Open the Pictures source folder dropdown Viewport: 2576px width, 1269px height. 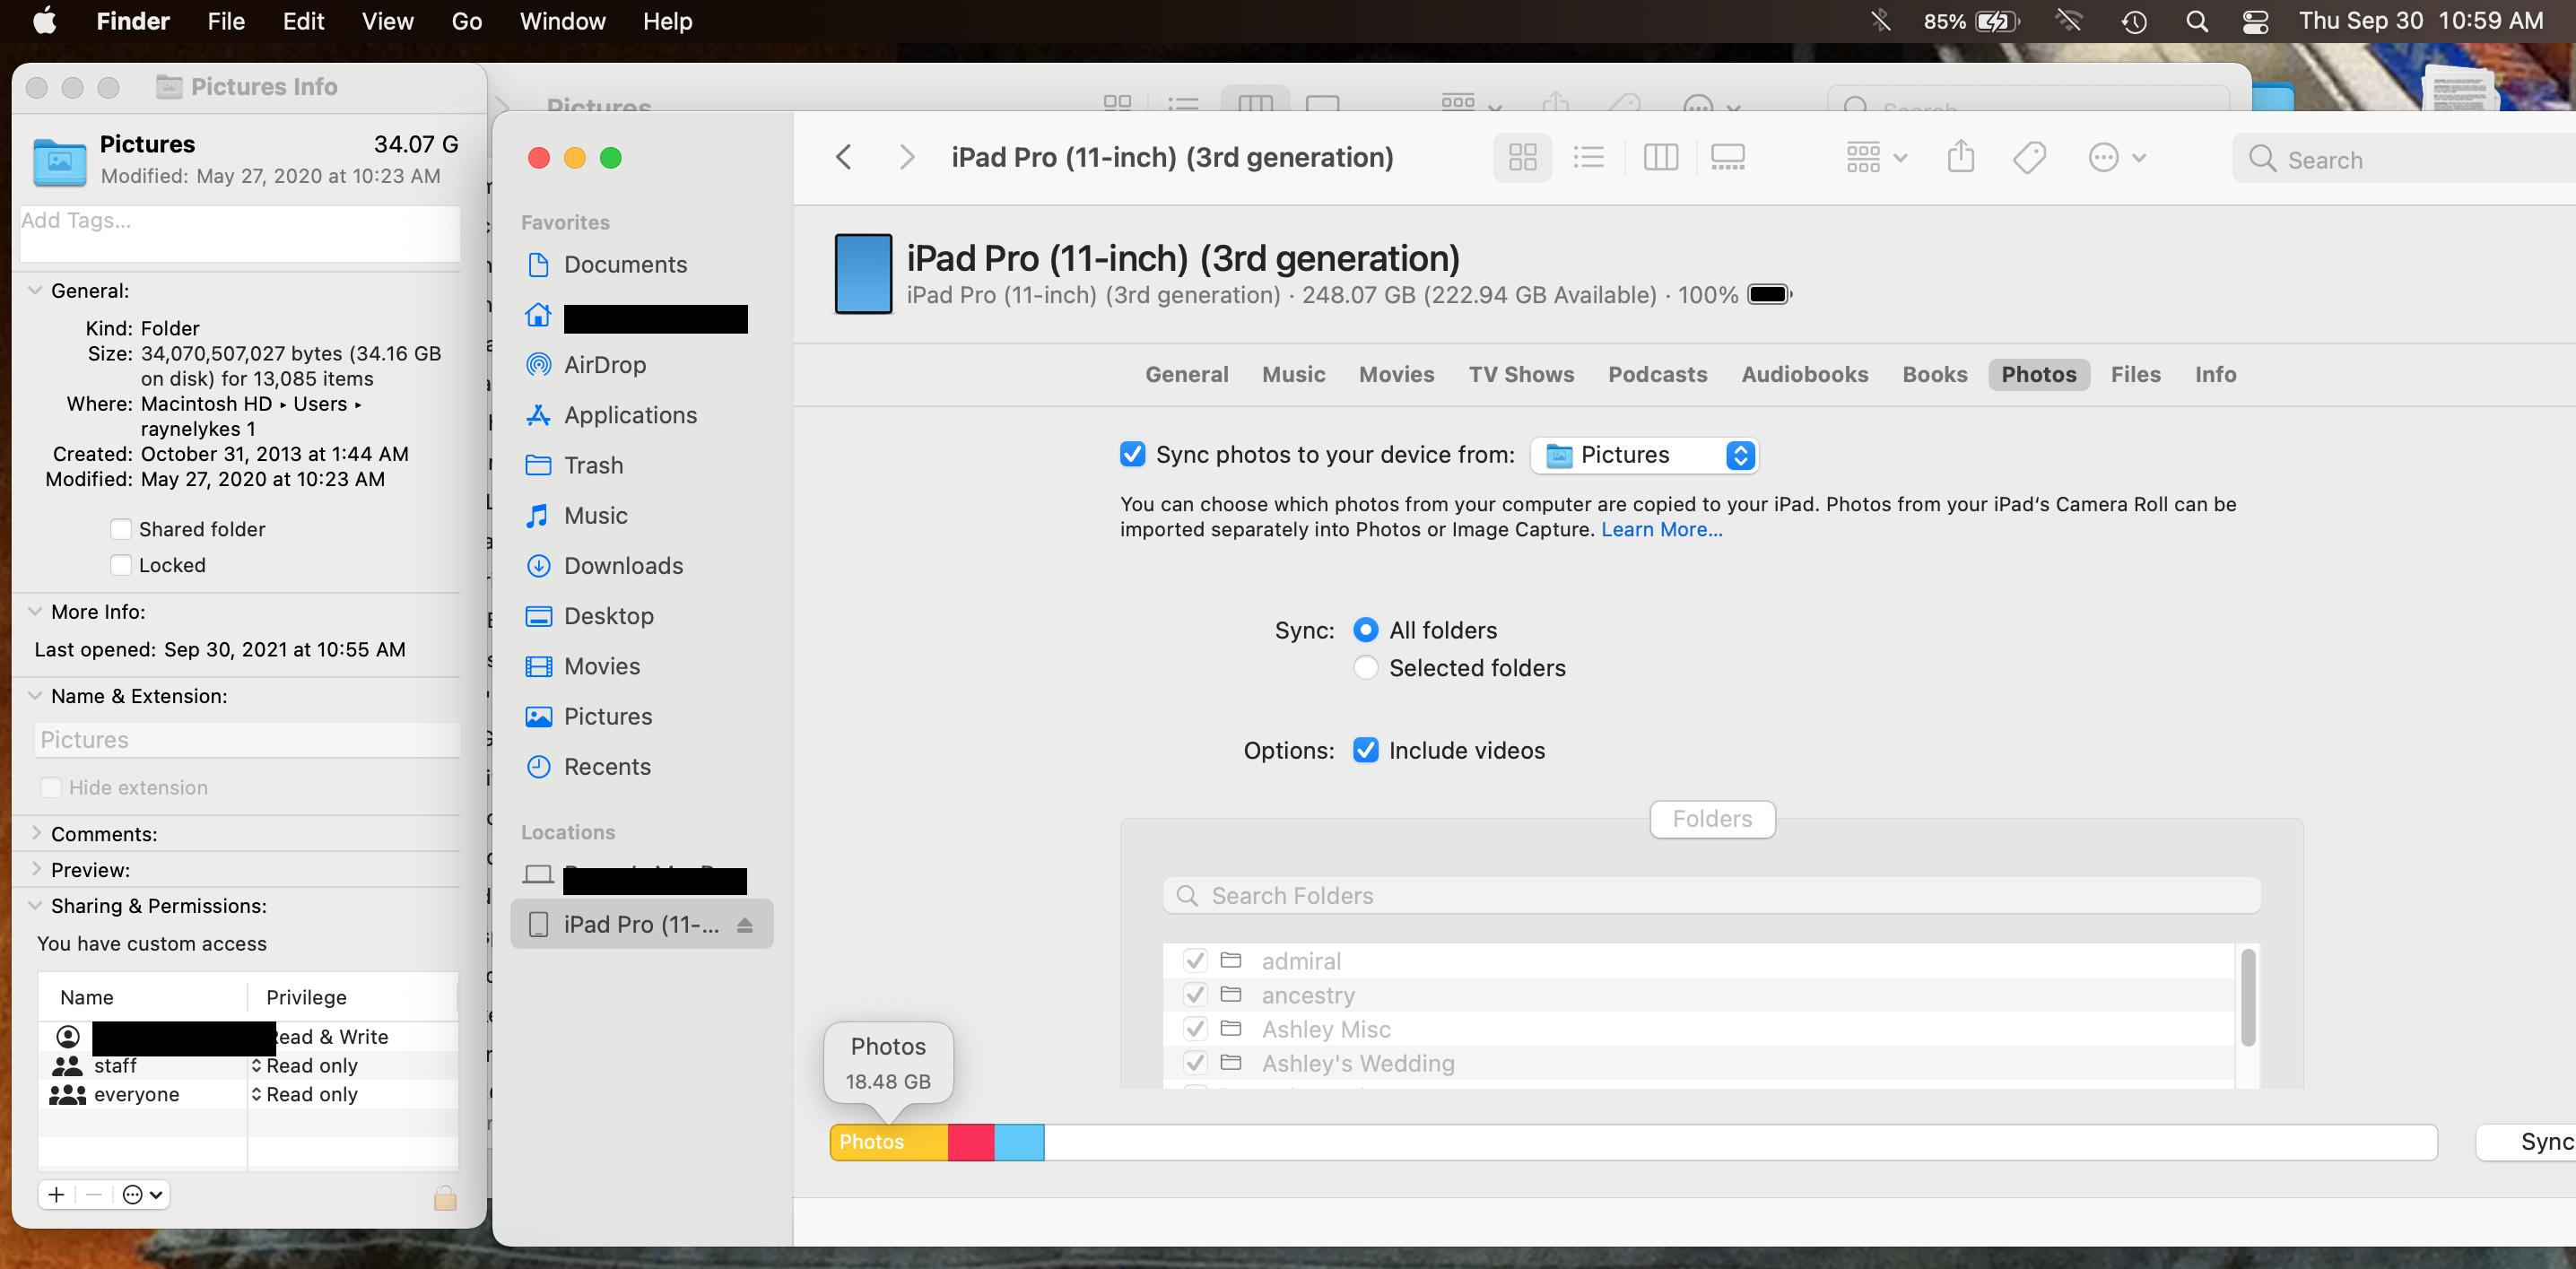(x=1645, y=456)
